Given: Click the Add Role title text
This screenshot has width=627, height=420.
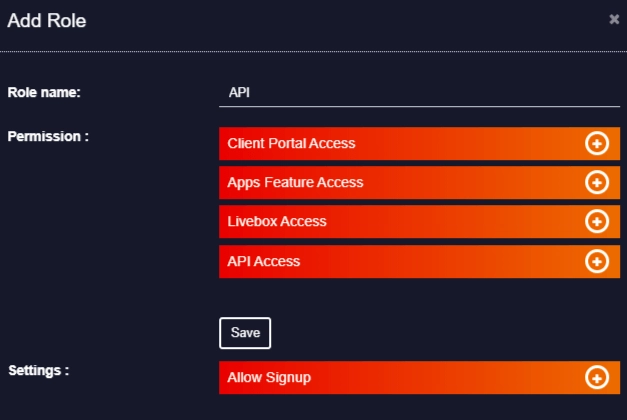Looking at the screenshot, I should coord(46,20).
